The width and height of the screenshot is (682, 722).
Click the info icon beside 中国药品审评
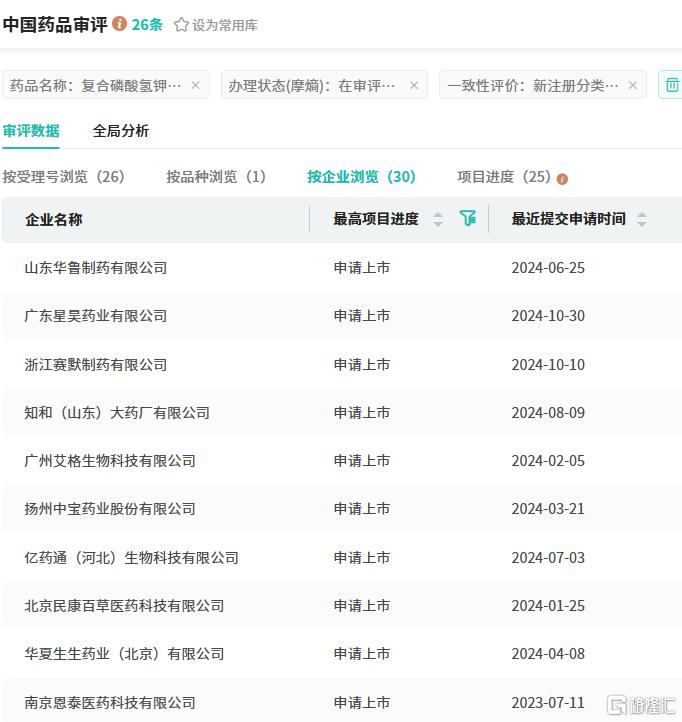pyautogui.click(x=119, y=23)
